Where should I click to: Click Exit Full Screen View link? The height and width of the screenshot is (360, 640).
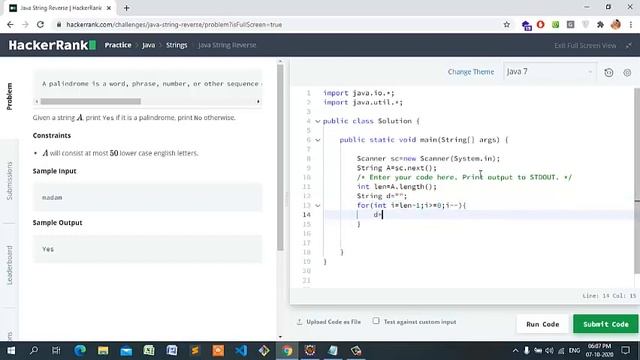click(585, 45)
